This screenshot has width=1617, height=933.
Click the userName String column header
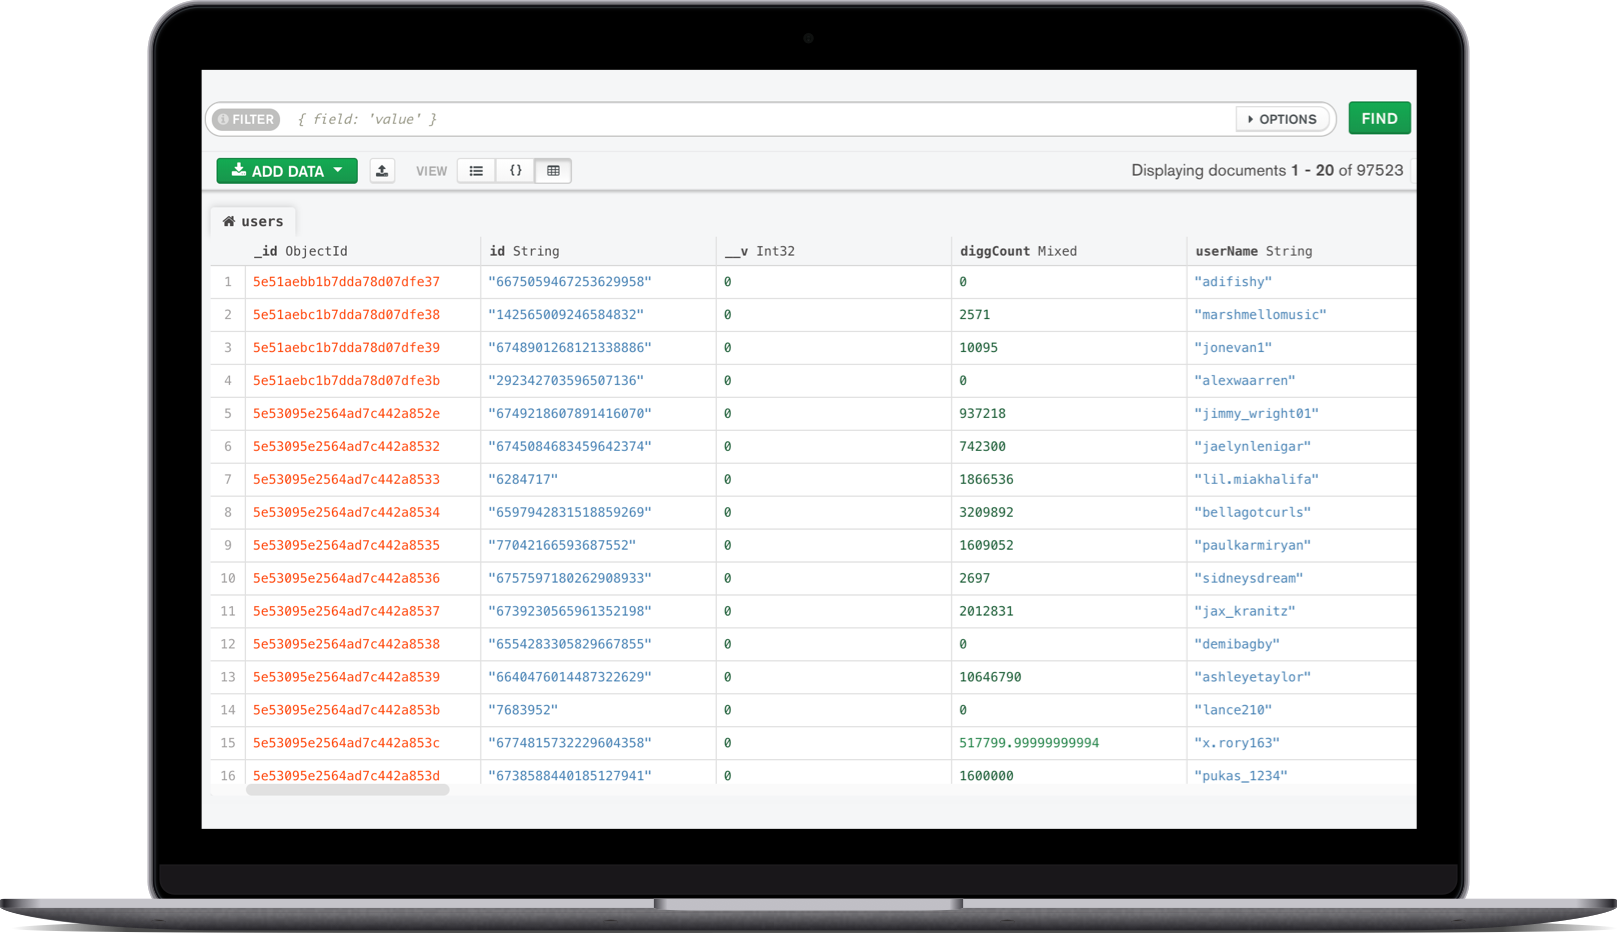[1253, 251]
